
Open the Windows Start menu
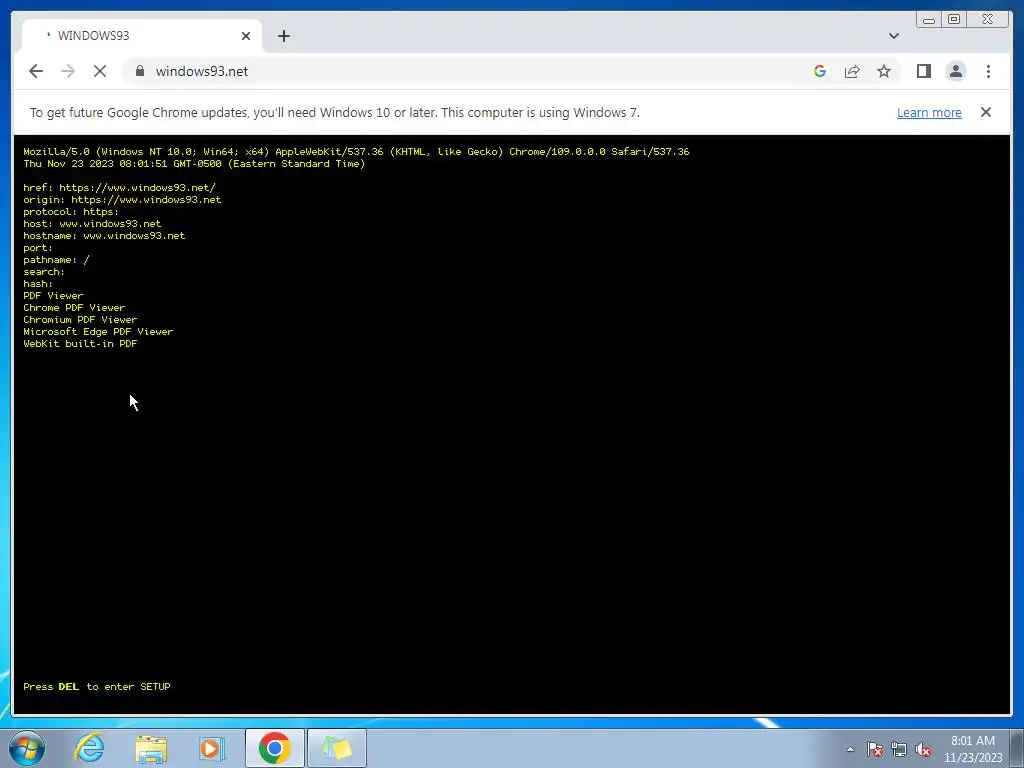coord(27,748)
